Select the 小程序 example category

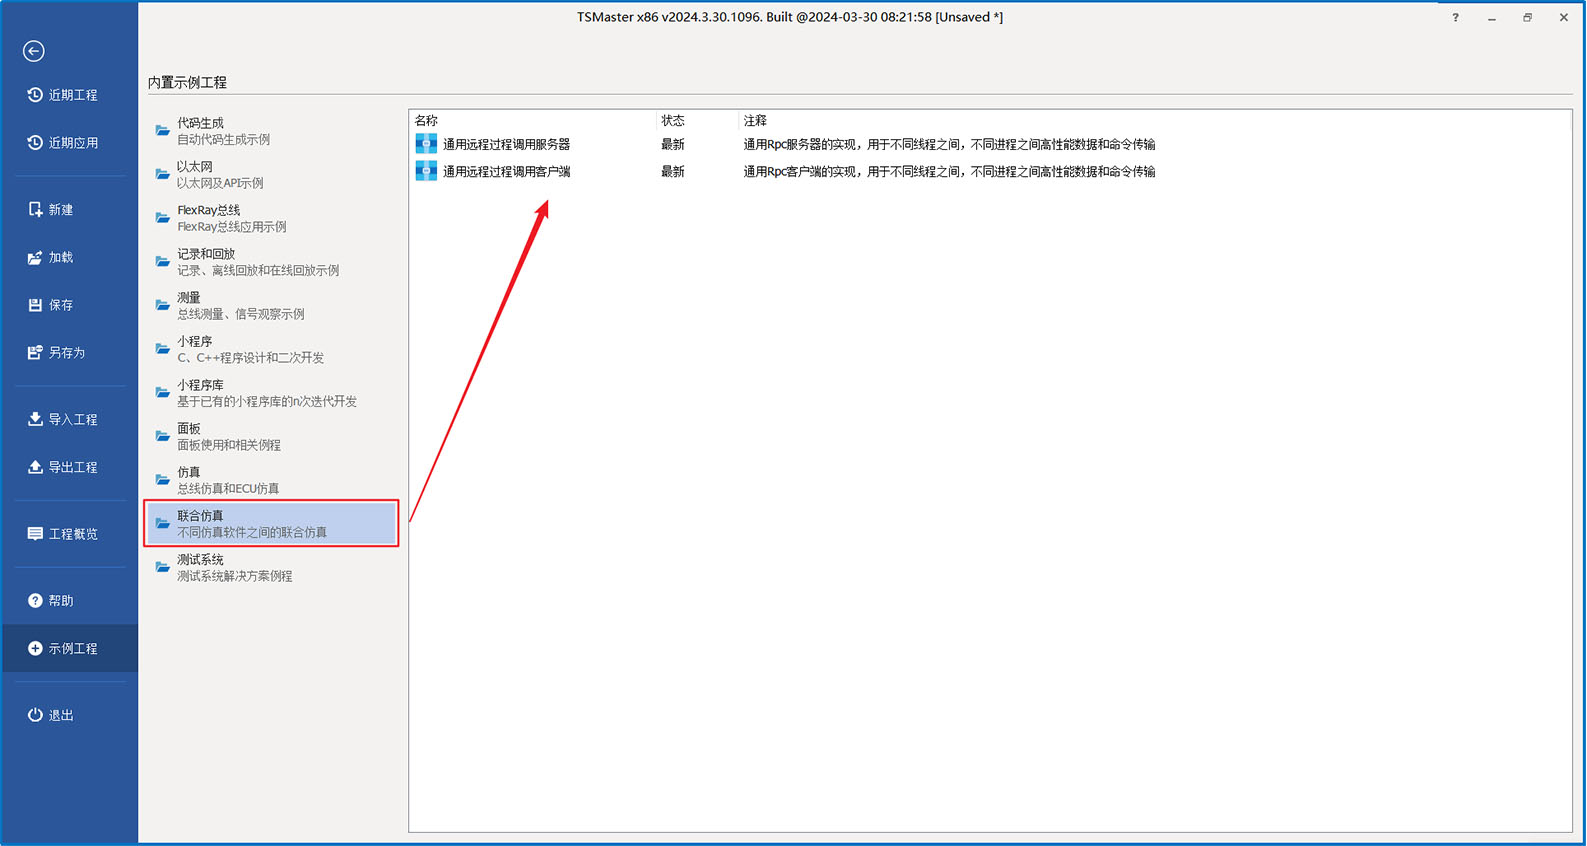[272, 349]
